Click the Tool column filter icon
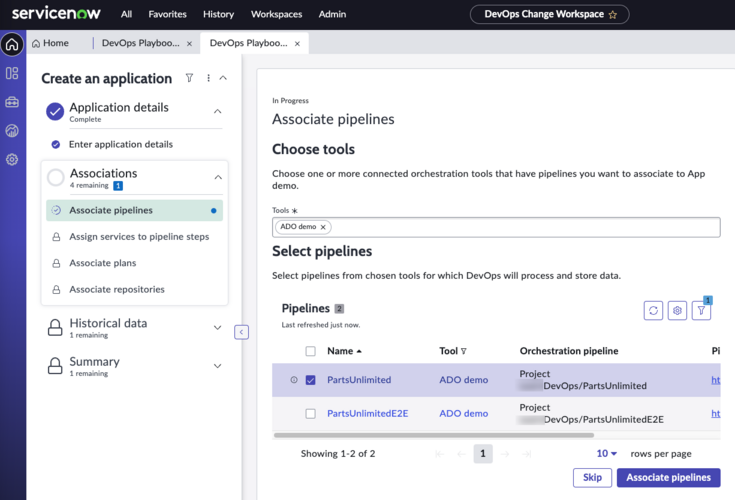The width and height of the screenshot is (735, 500). pyautogui.click(x=464, y=351)
